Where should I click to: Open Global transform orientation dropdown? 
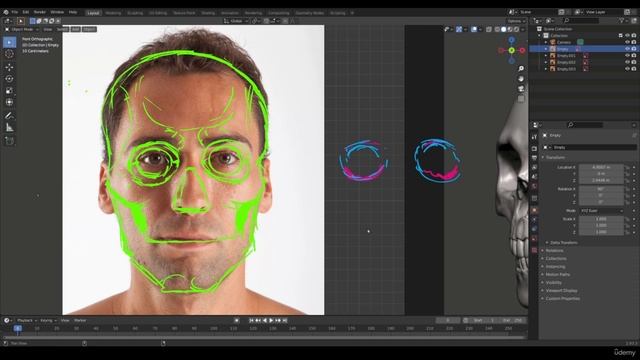(x=236, y=21)
